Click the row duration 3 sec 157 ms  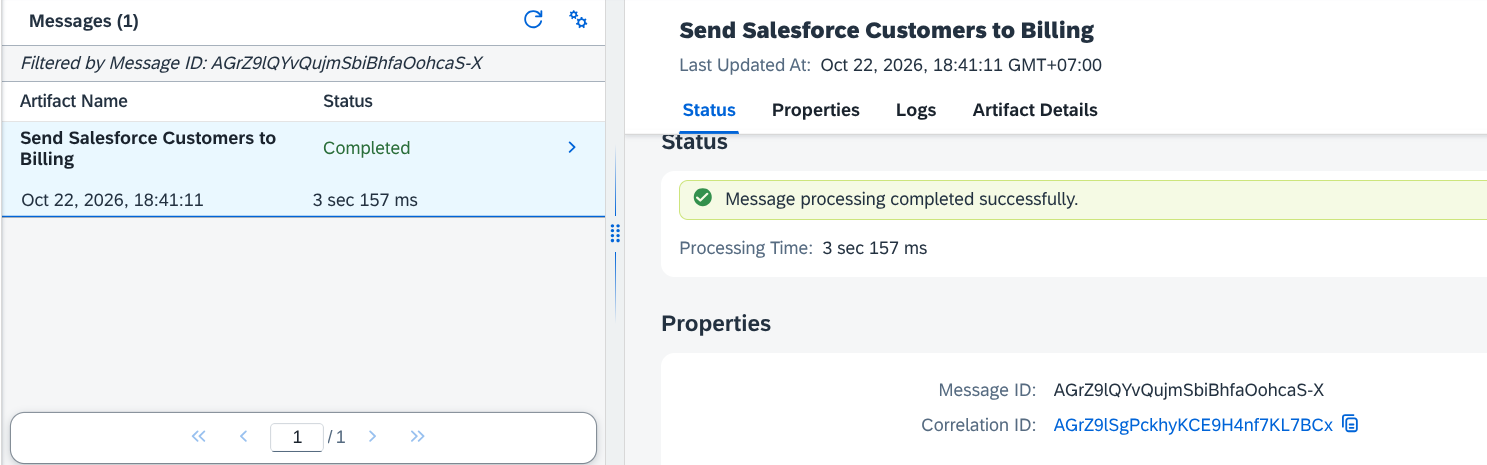365,200
